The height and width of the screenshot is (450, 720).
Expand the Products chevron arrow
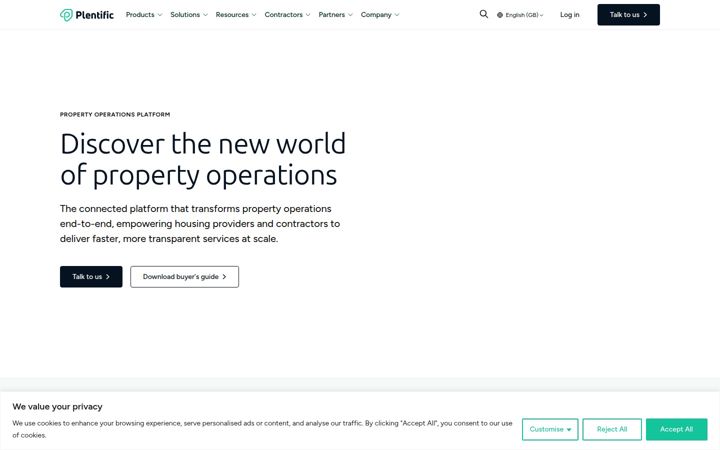(160, 15)
